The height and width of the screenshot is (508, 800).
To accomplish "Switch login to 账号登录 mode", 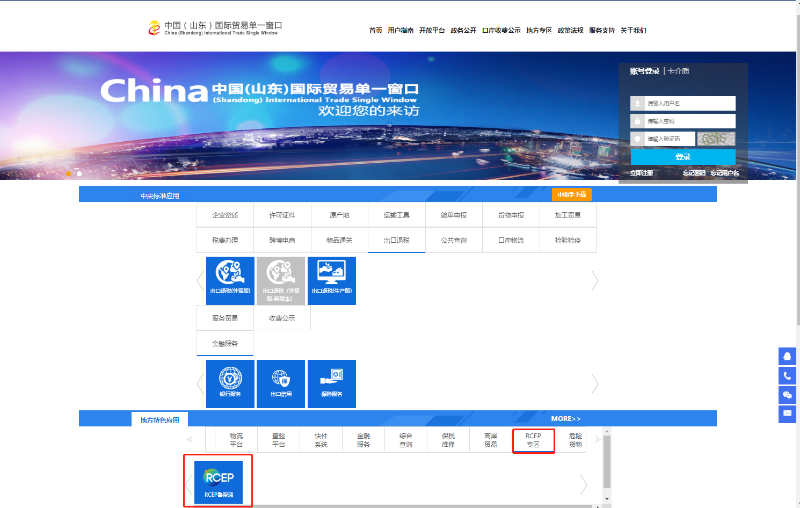I will point(644,71).
